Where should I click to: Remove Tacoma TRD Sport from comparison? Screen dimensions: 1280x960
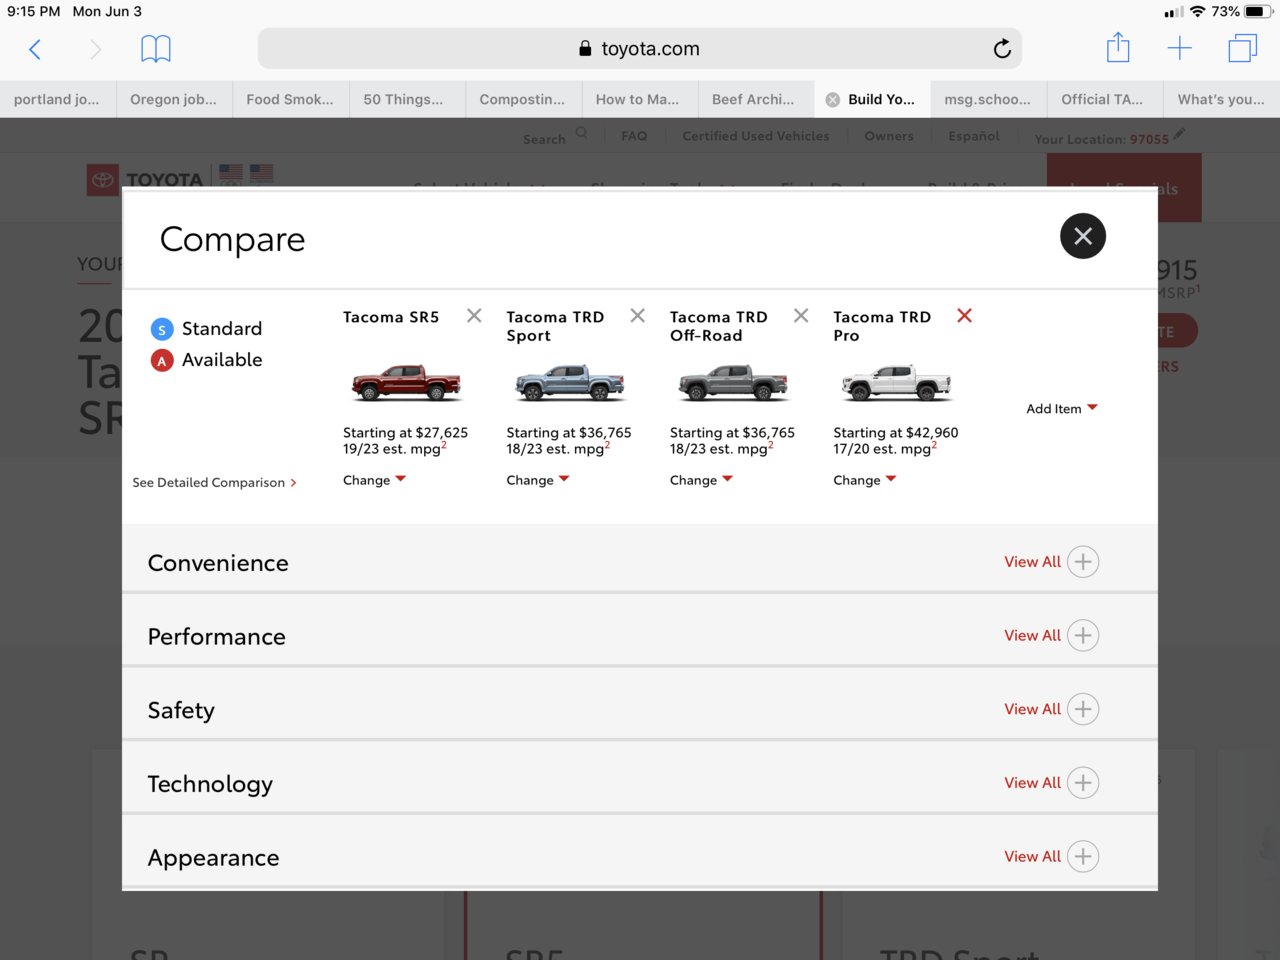pyautogui.click(x=637, y=316)
